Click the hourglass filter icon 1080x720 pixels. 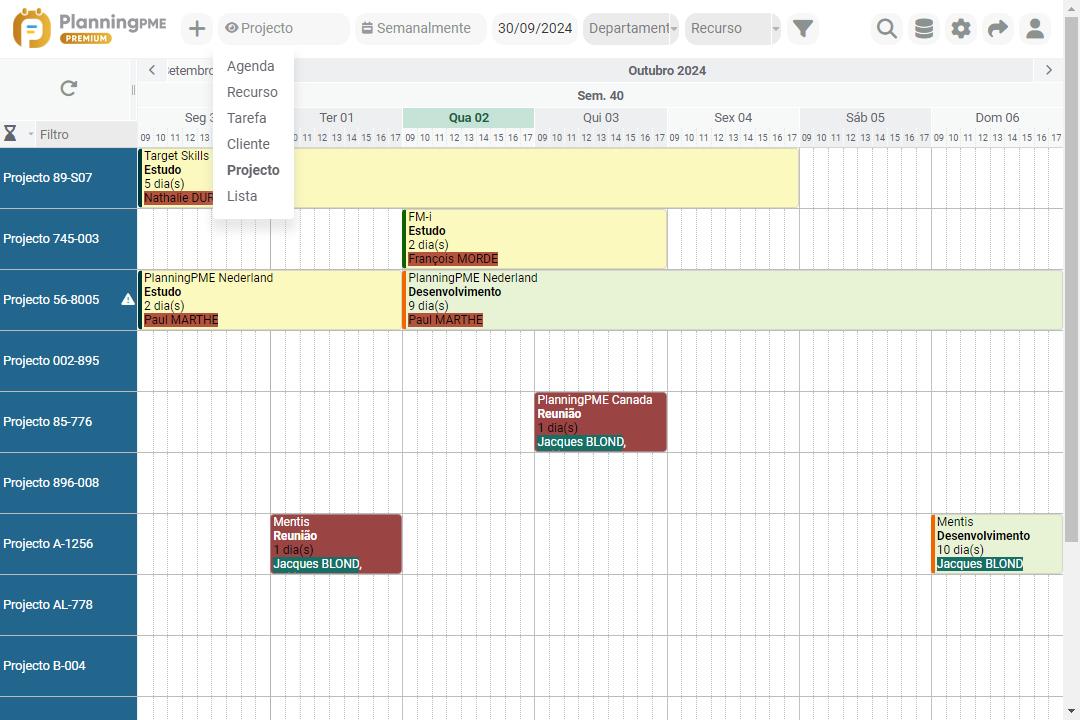click(10, 134)
